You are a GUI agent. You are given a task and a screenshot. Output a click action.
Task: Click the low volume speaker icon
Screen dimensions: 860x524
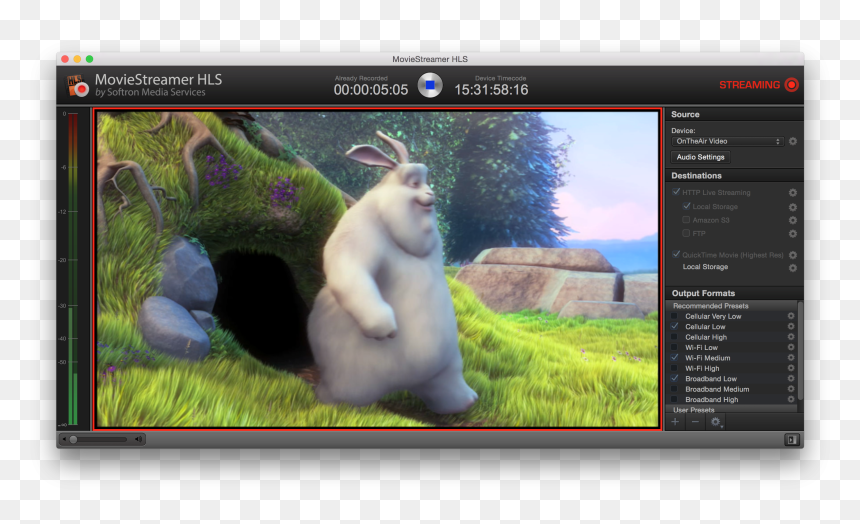[64, 440]
